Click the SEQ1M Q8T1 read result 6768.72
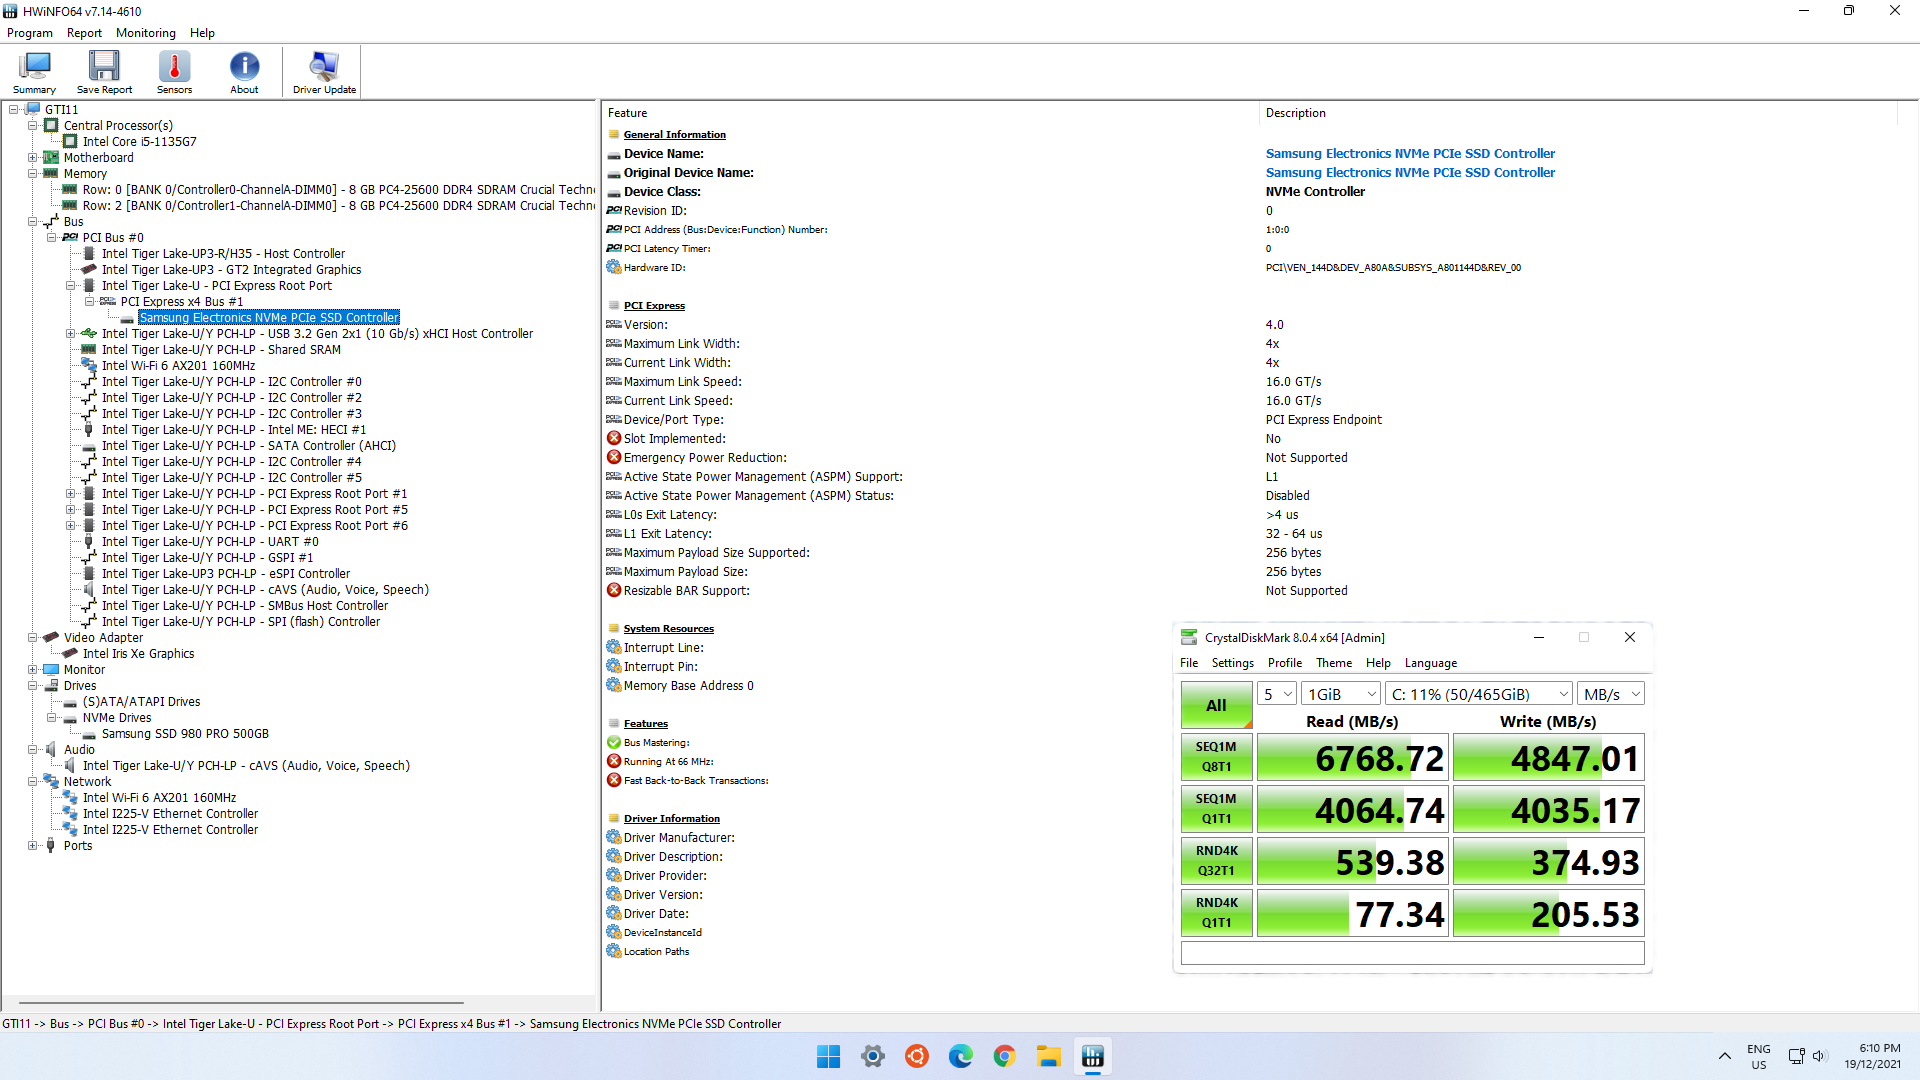 (1353, 758)
